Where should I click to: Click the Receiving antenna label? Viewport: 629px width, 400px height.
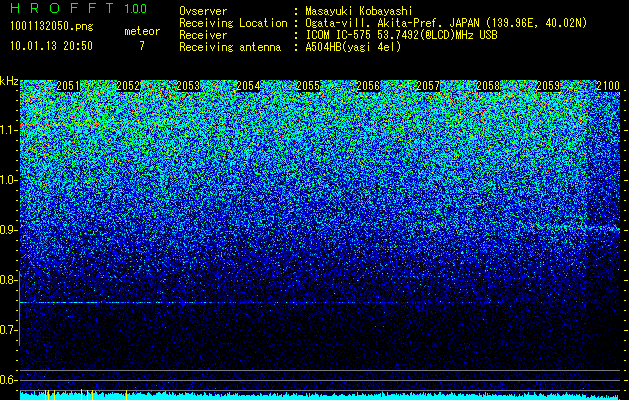[x=230, y=47]
